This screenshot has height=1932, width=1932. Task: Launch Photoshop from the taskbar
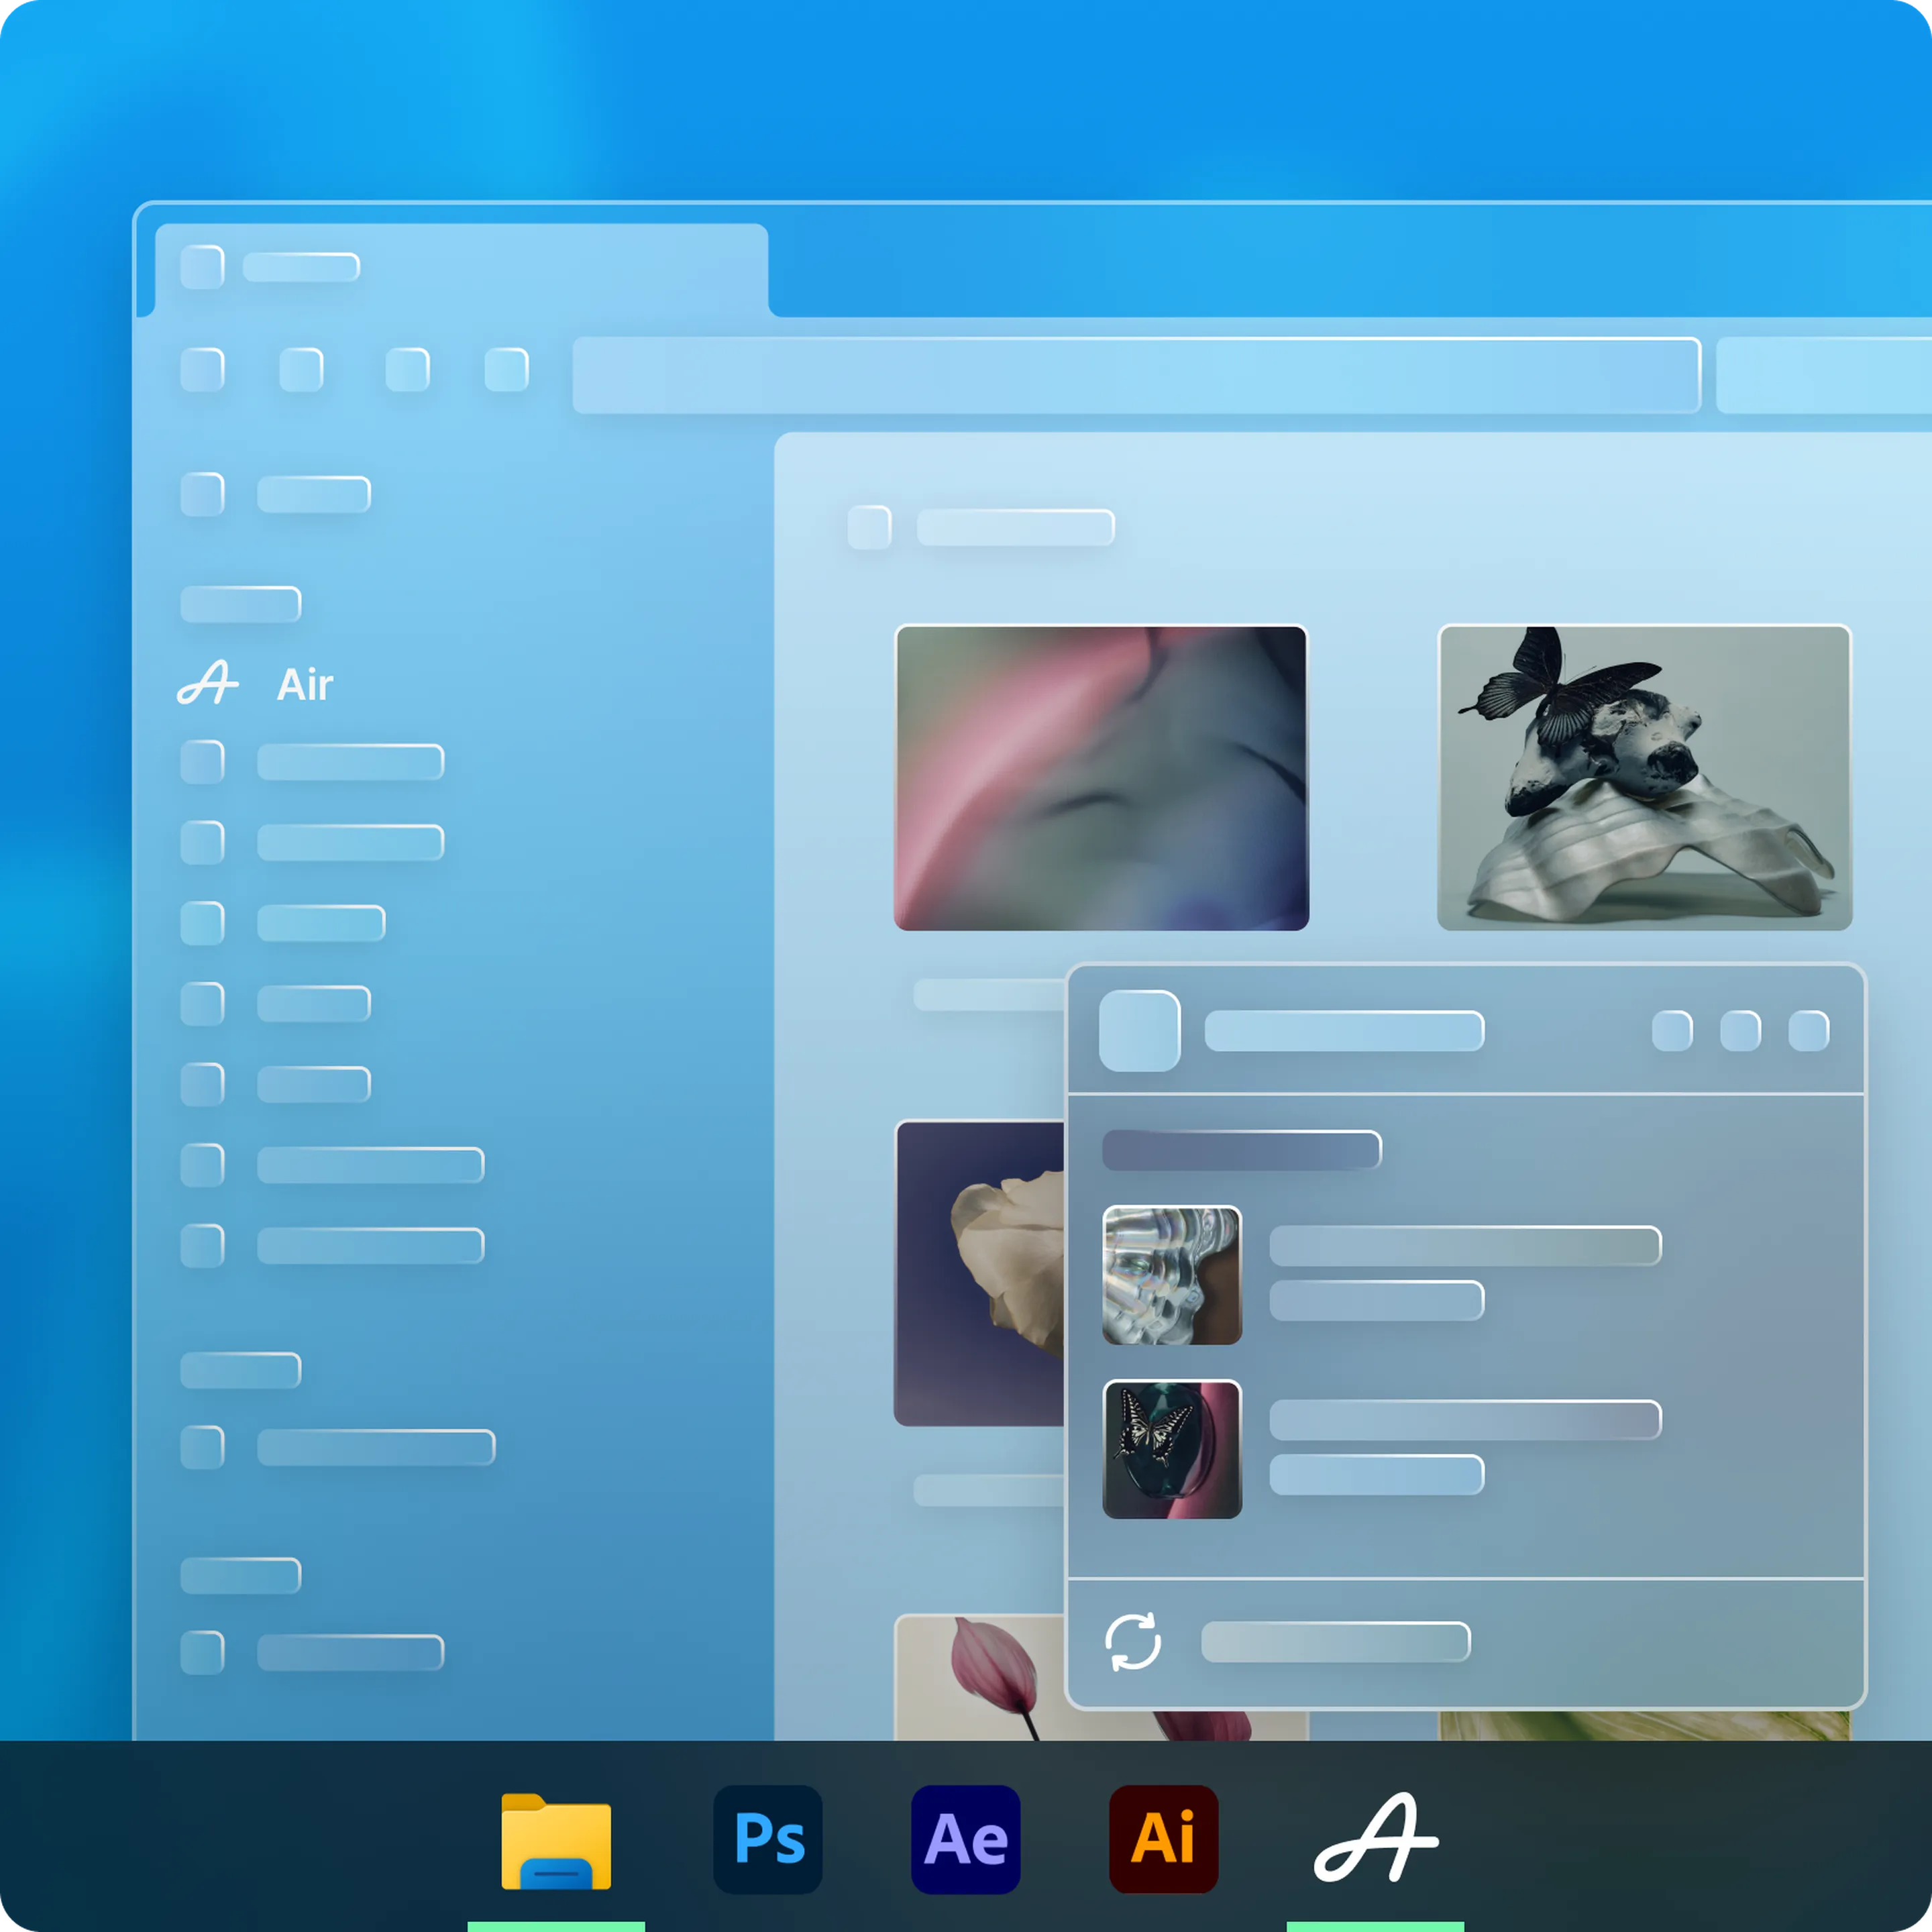click(x=768, y=1840)
